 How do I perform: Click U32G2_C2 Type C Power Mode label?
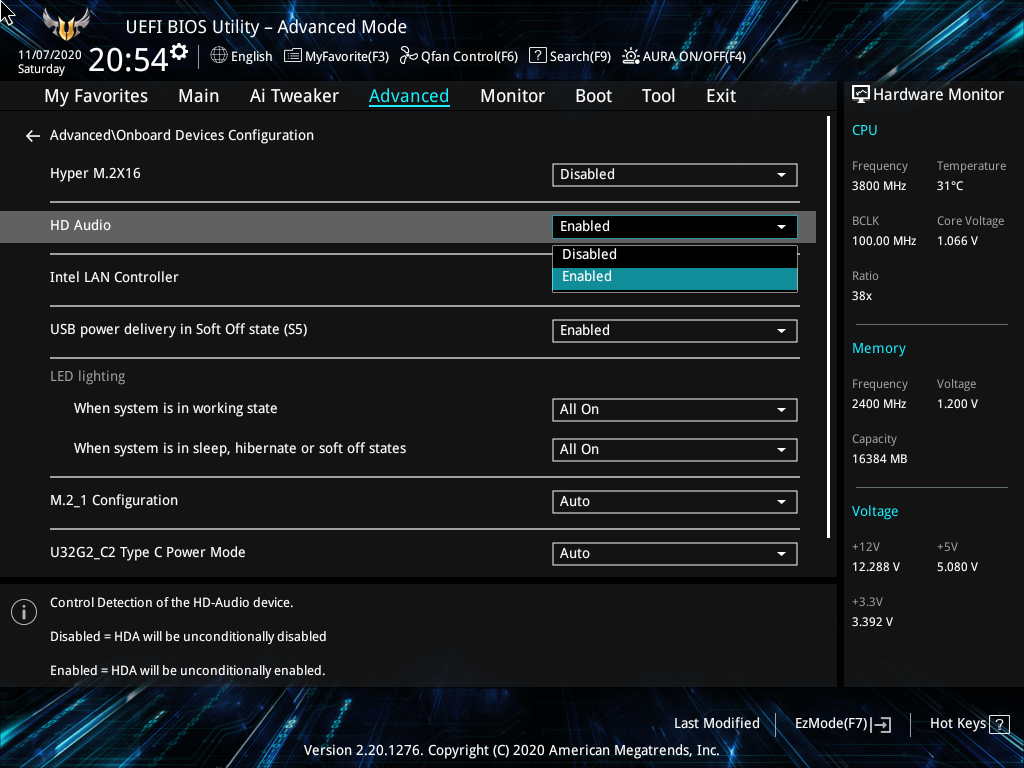click(x=148, y=552)
